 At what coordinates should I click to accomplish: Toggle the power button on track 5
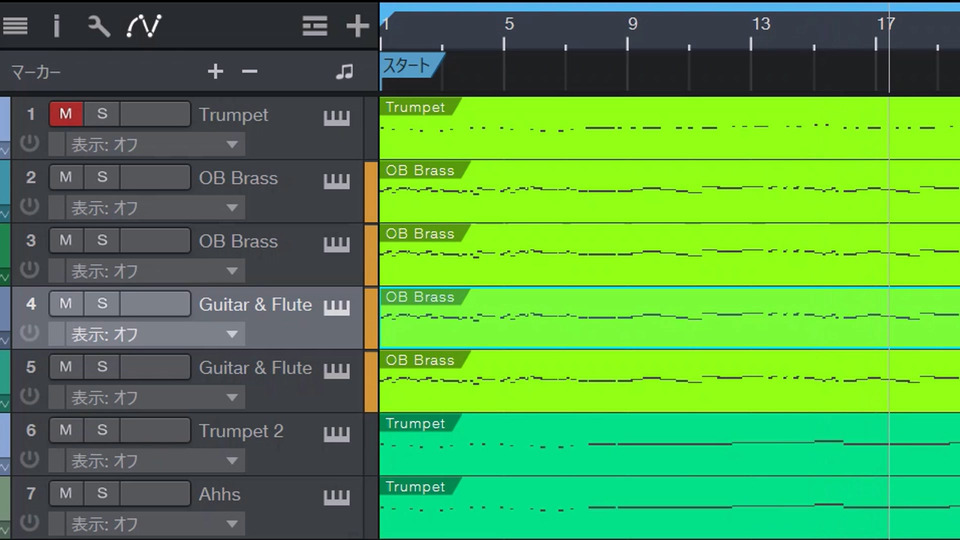point(29,396)
